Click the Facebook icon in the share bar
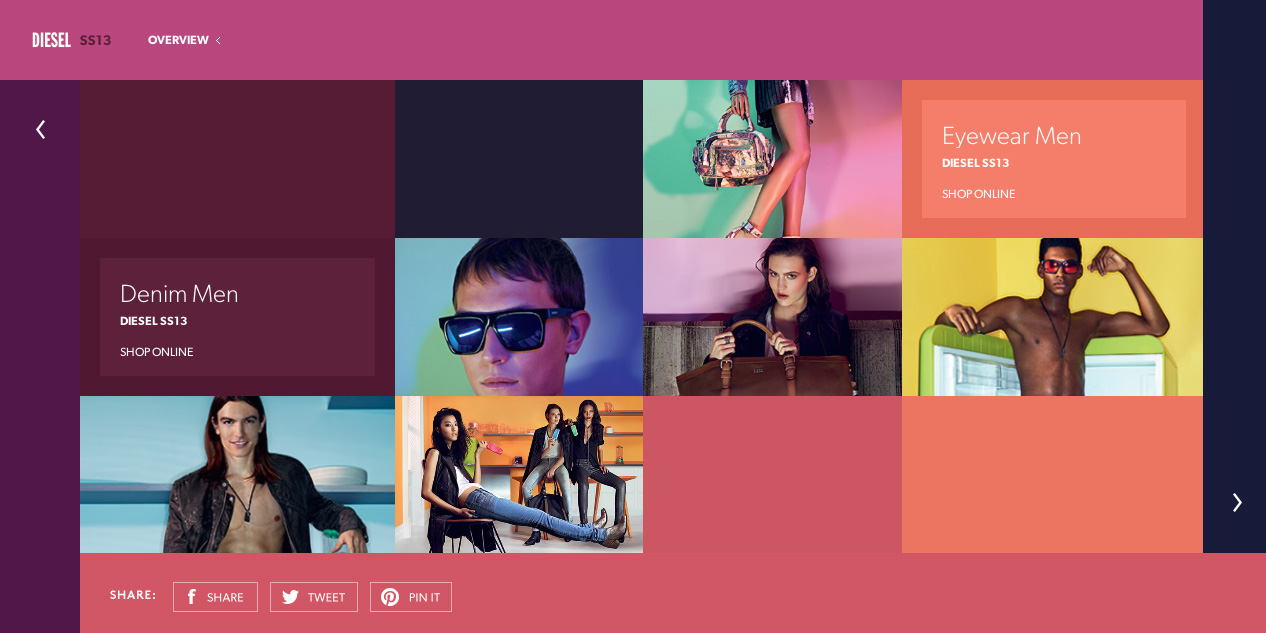Screen dimensions: 1266x633 191,597
